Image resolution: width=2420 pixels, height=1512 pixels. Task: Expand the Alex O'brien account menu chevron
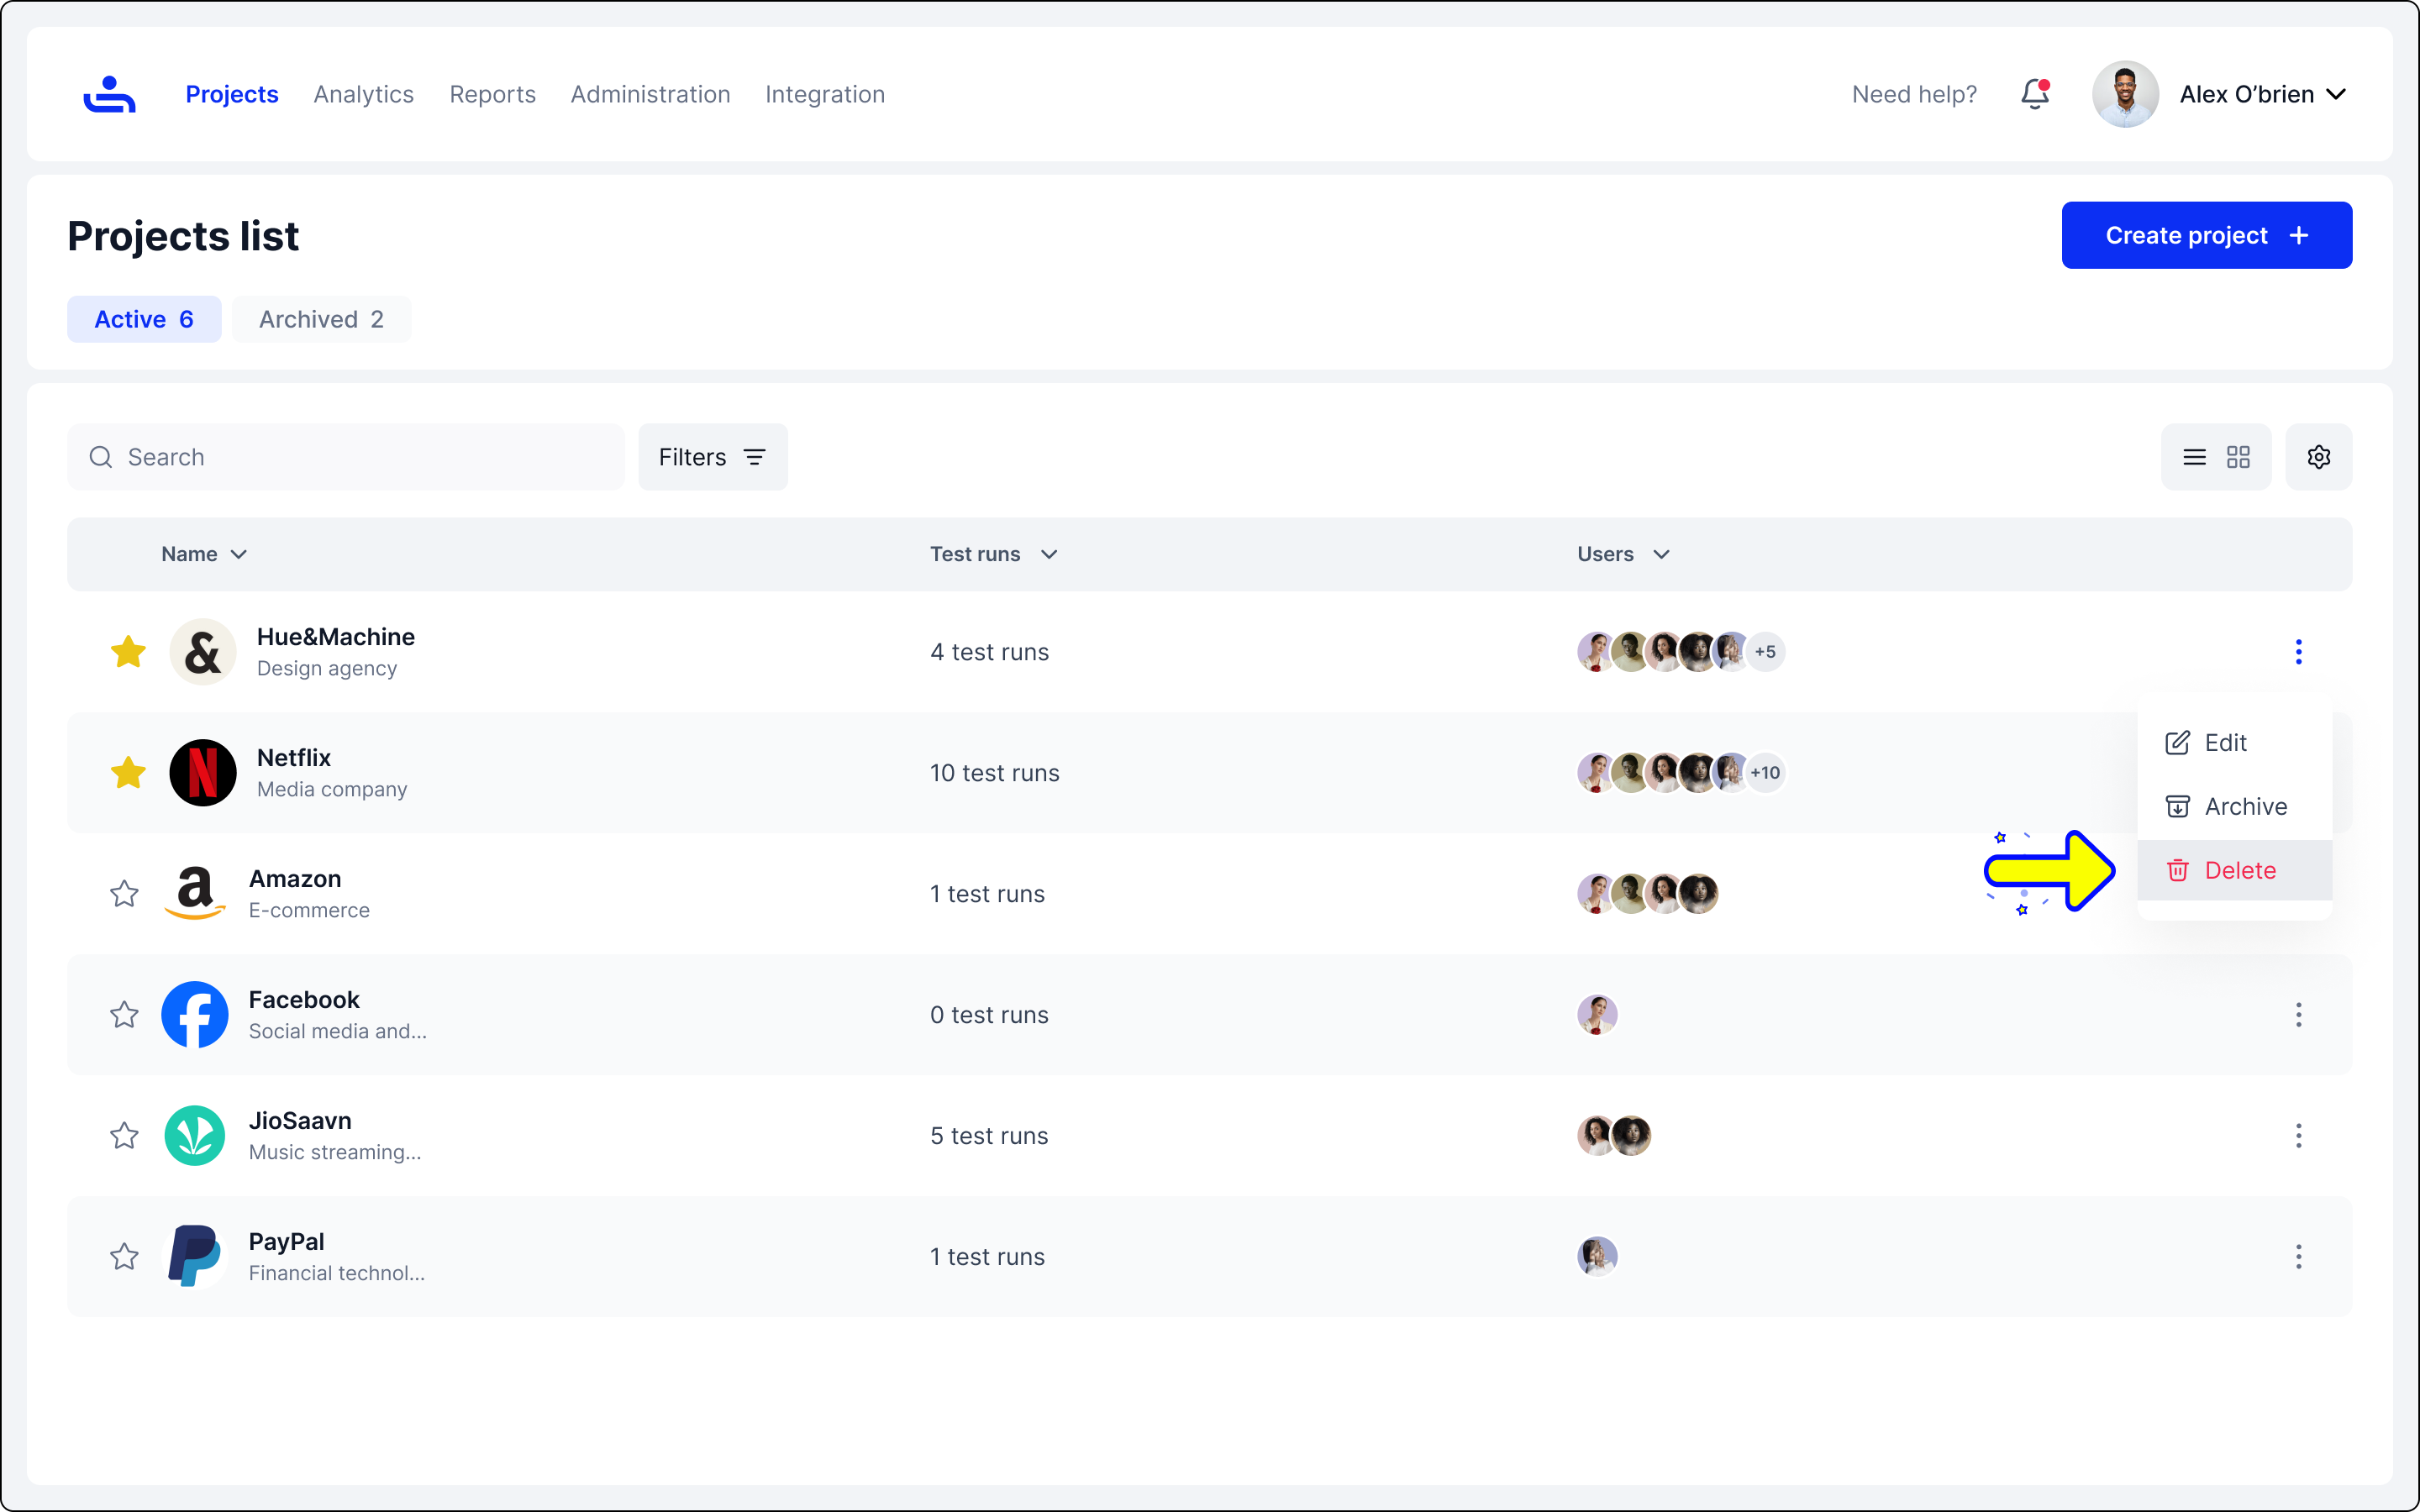(2337, 94)
